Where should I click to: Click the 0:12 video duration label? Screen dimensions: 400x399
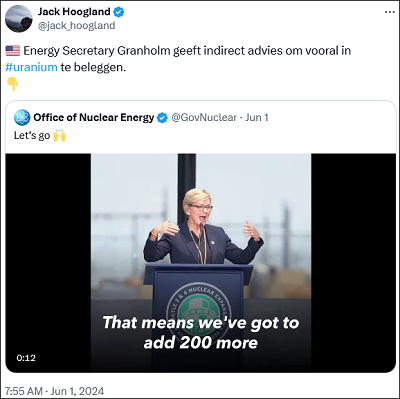[x=26, y=358]
